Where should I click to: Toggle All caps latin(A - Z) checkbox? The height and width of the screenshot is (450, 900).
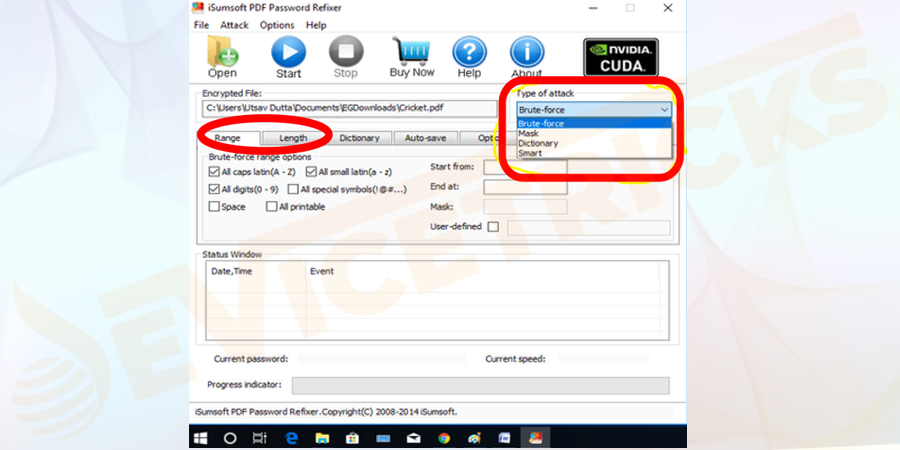pyautogui.click(x=214, y=172)
